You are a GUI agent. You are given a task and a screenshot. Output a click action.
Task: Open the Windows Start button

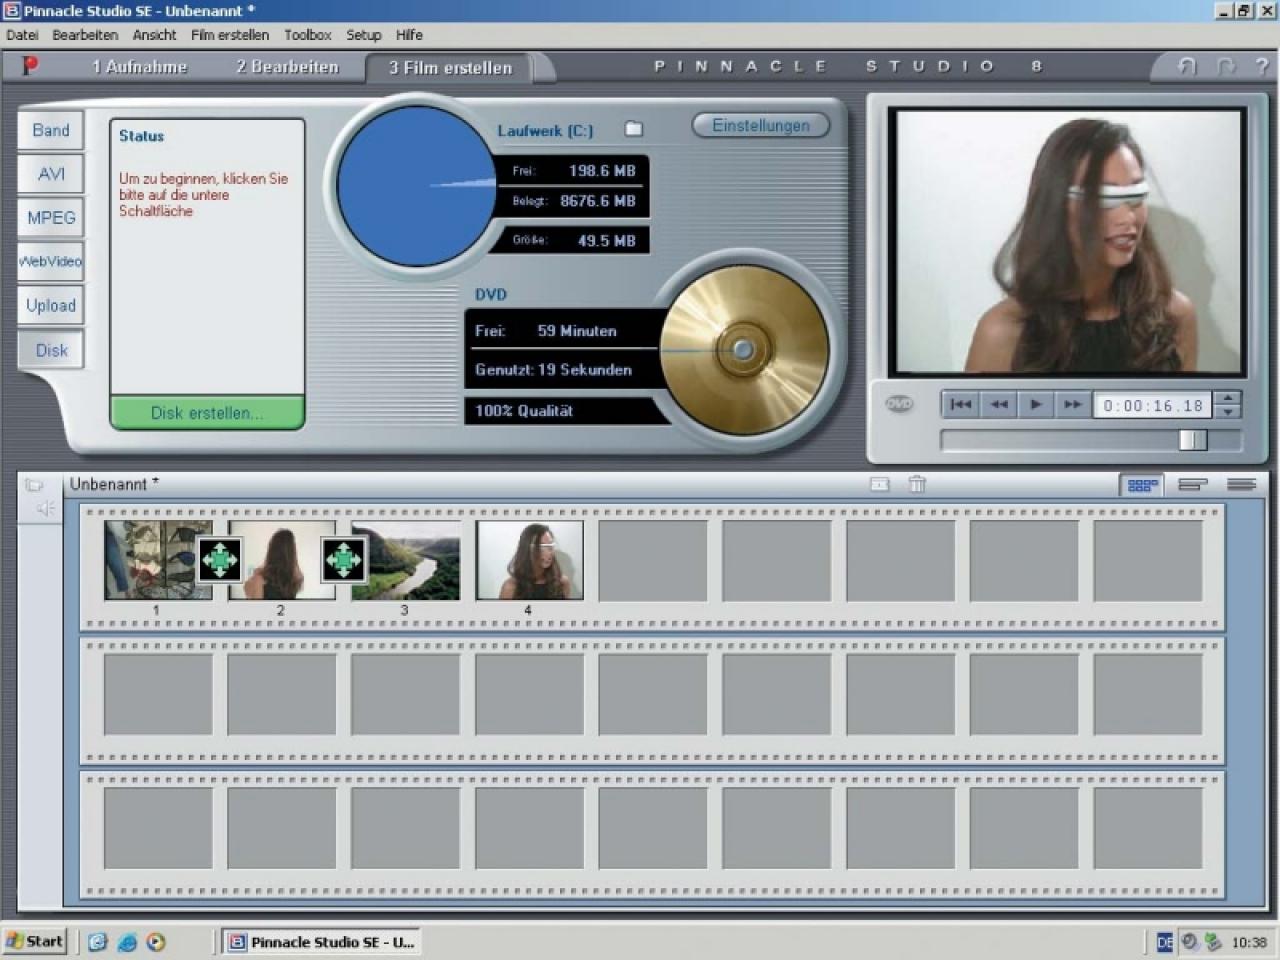coord(35,941)
